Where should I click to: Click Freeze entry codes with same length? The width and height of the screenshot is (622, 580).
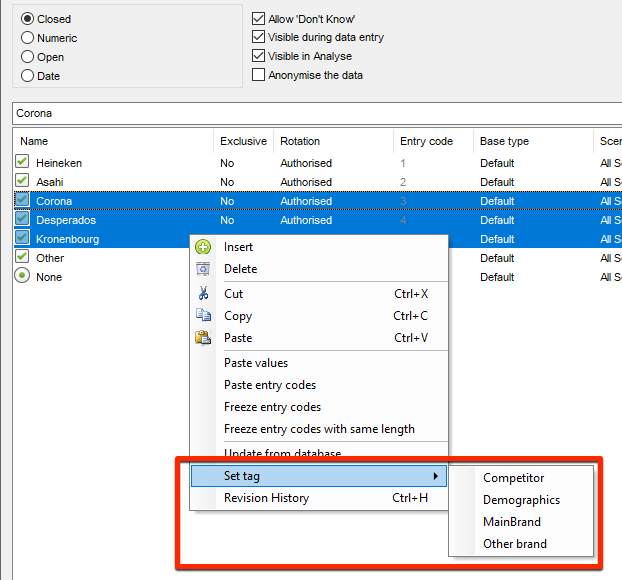[x=319, y=429]
